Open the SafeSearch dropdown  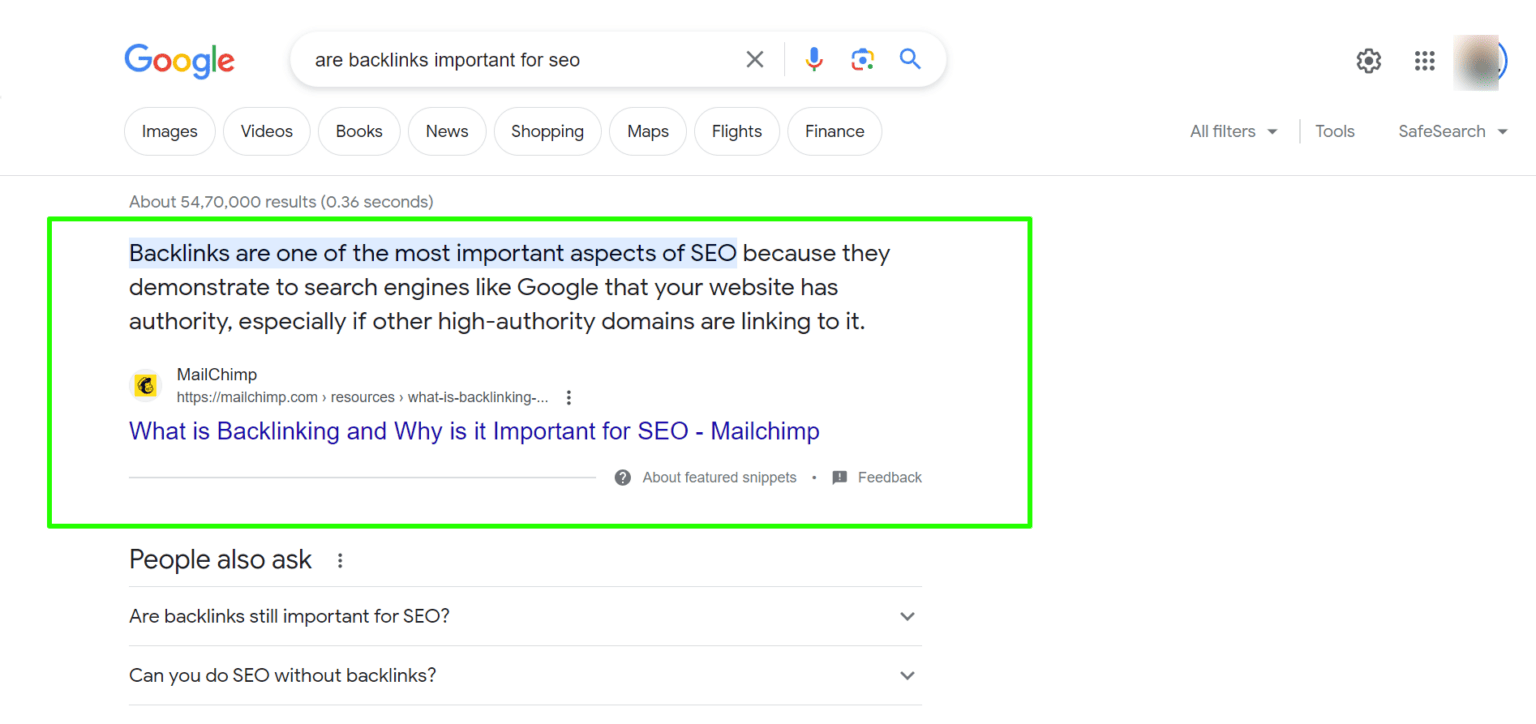click(1452, 131)
